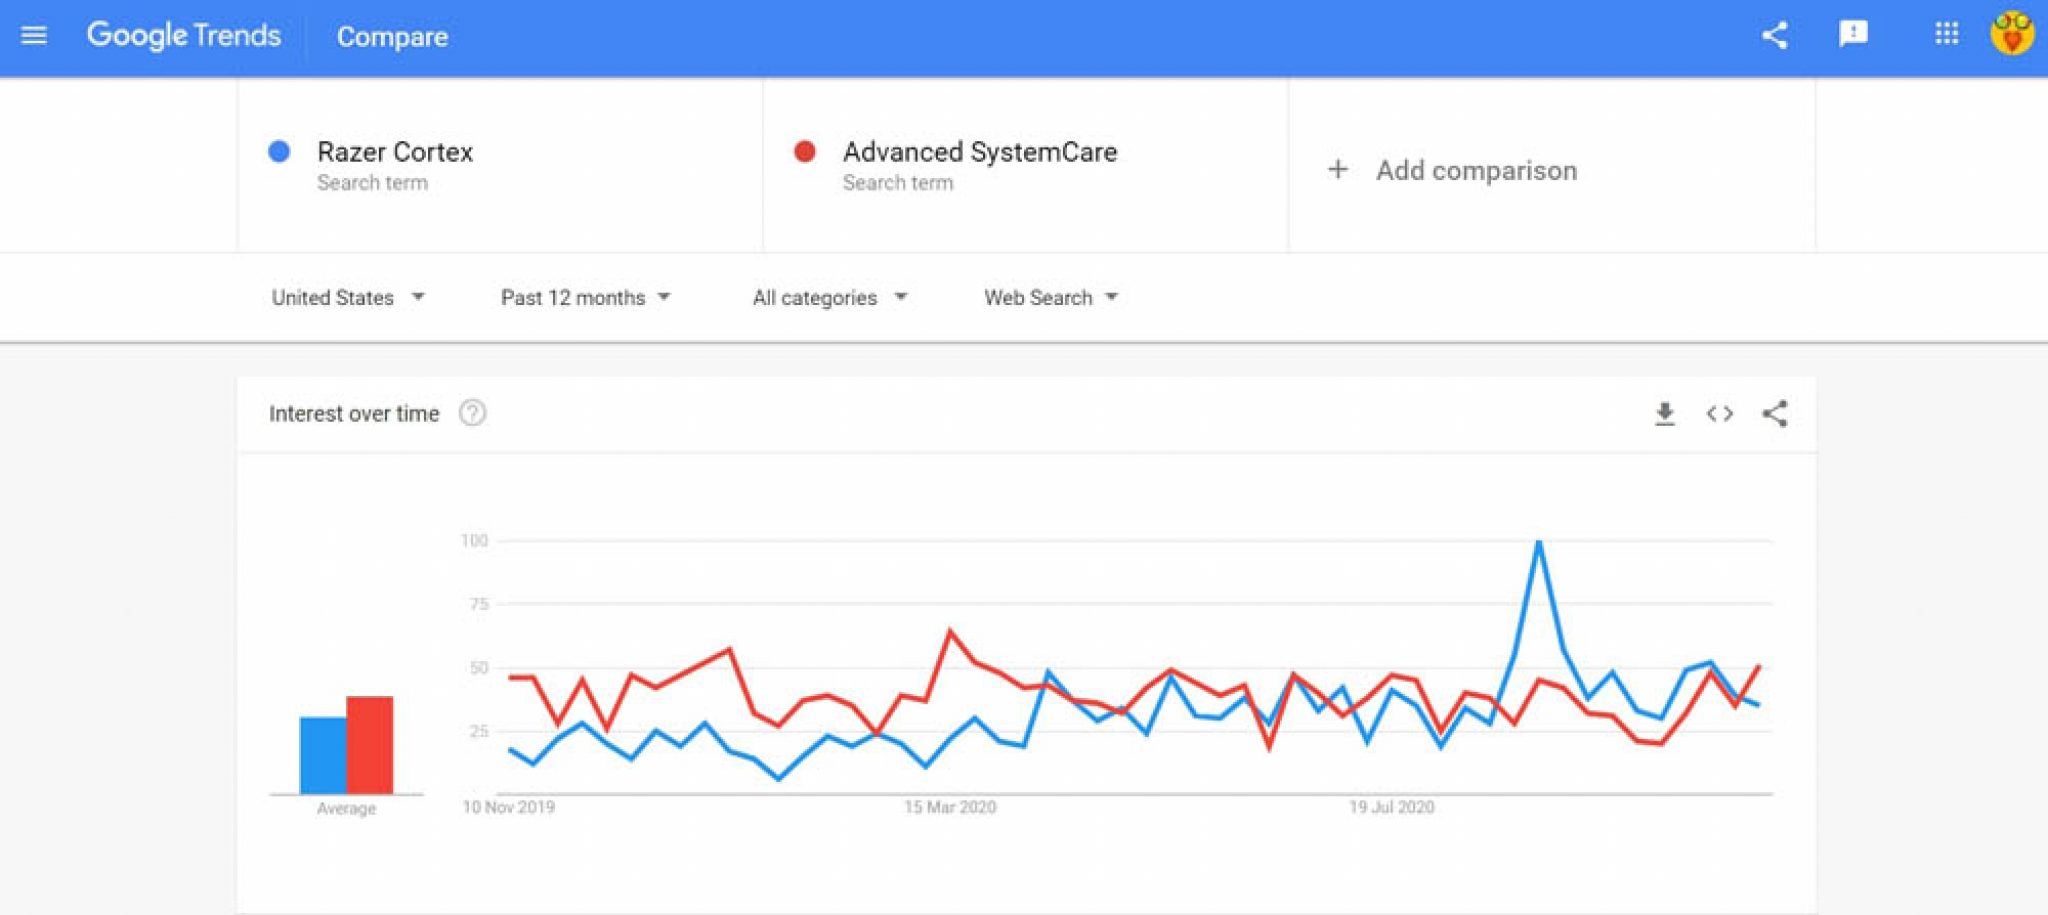Screen dimensions: 2048x915
Task: Open help for Interest over time
Action: coord(472,413)
